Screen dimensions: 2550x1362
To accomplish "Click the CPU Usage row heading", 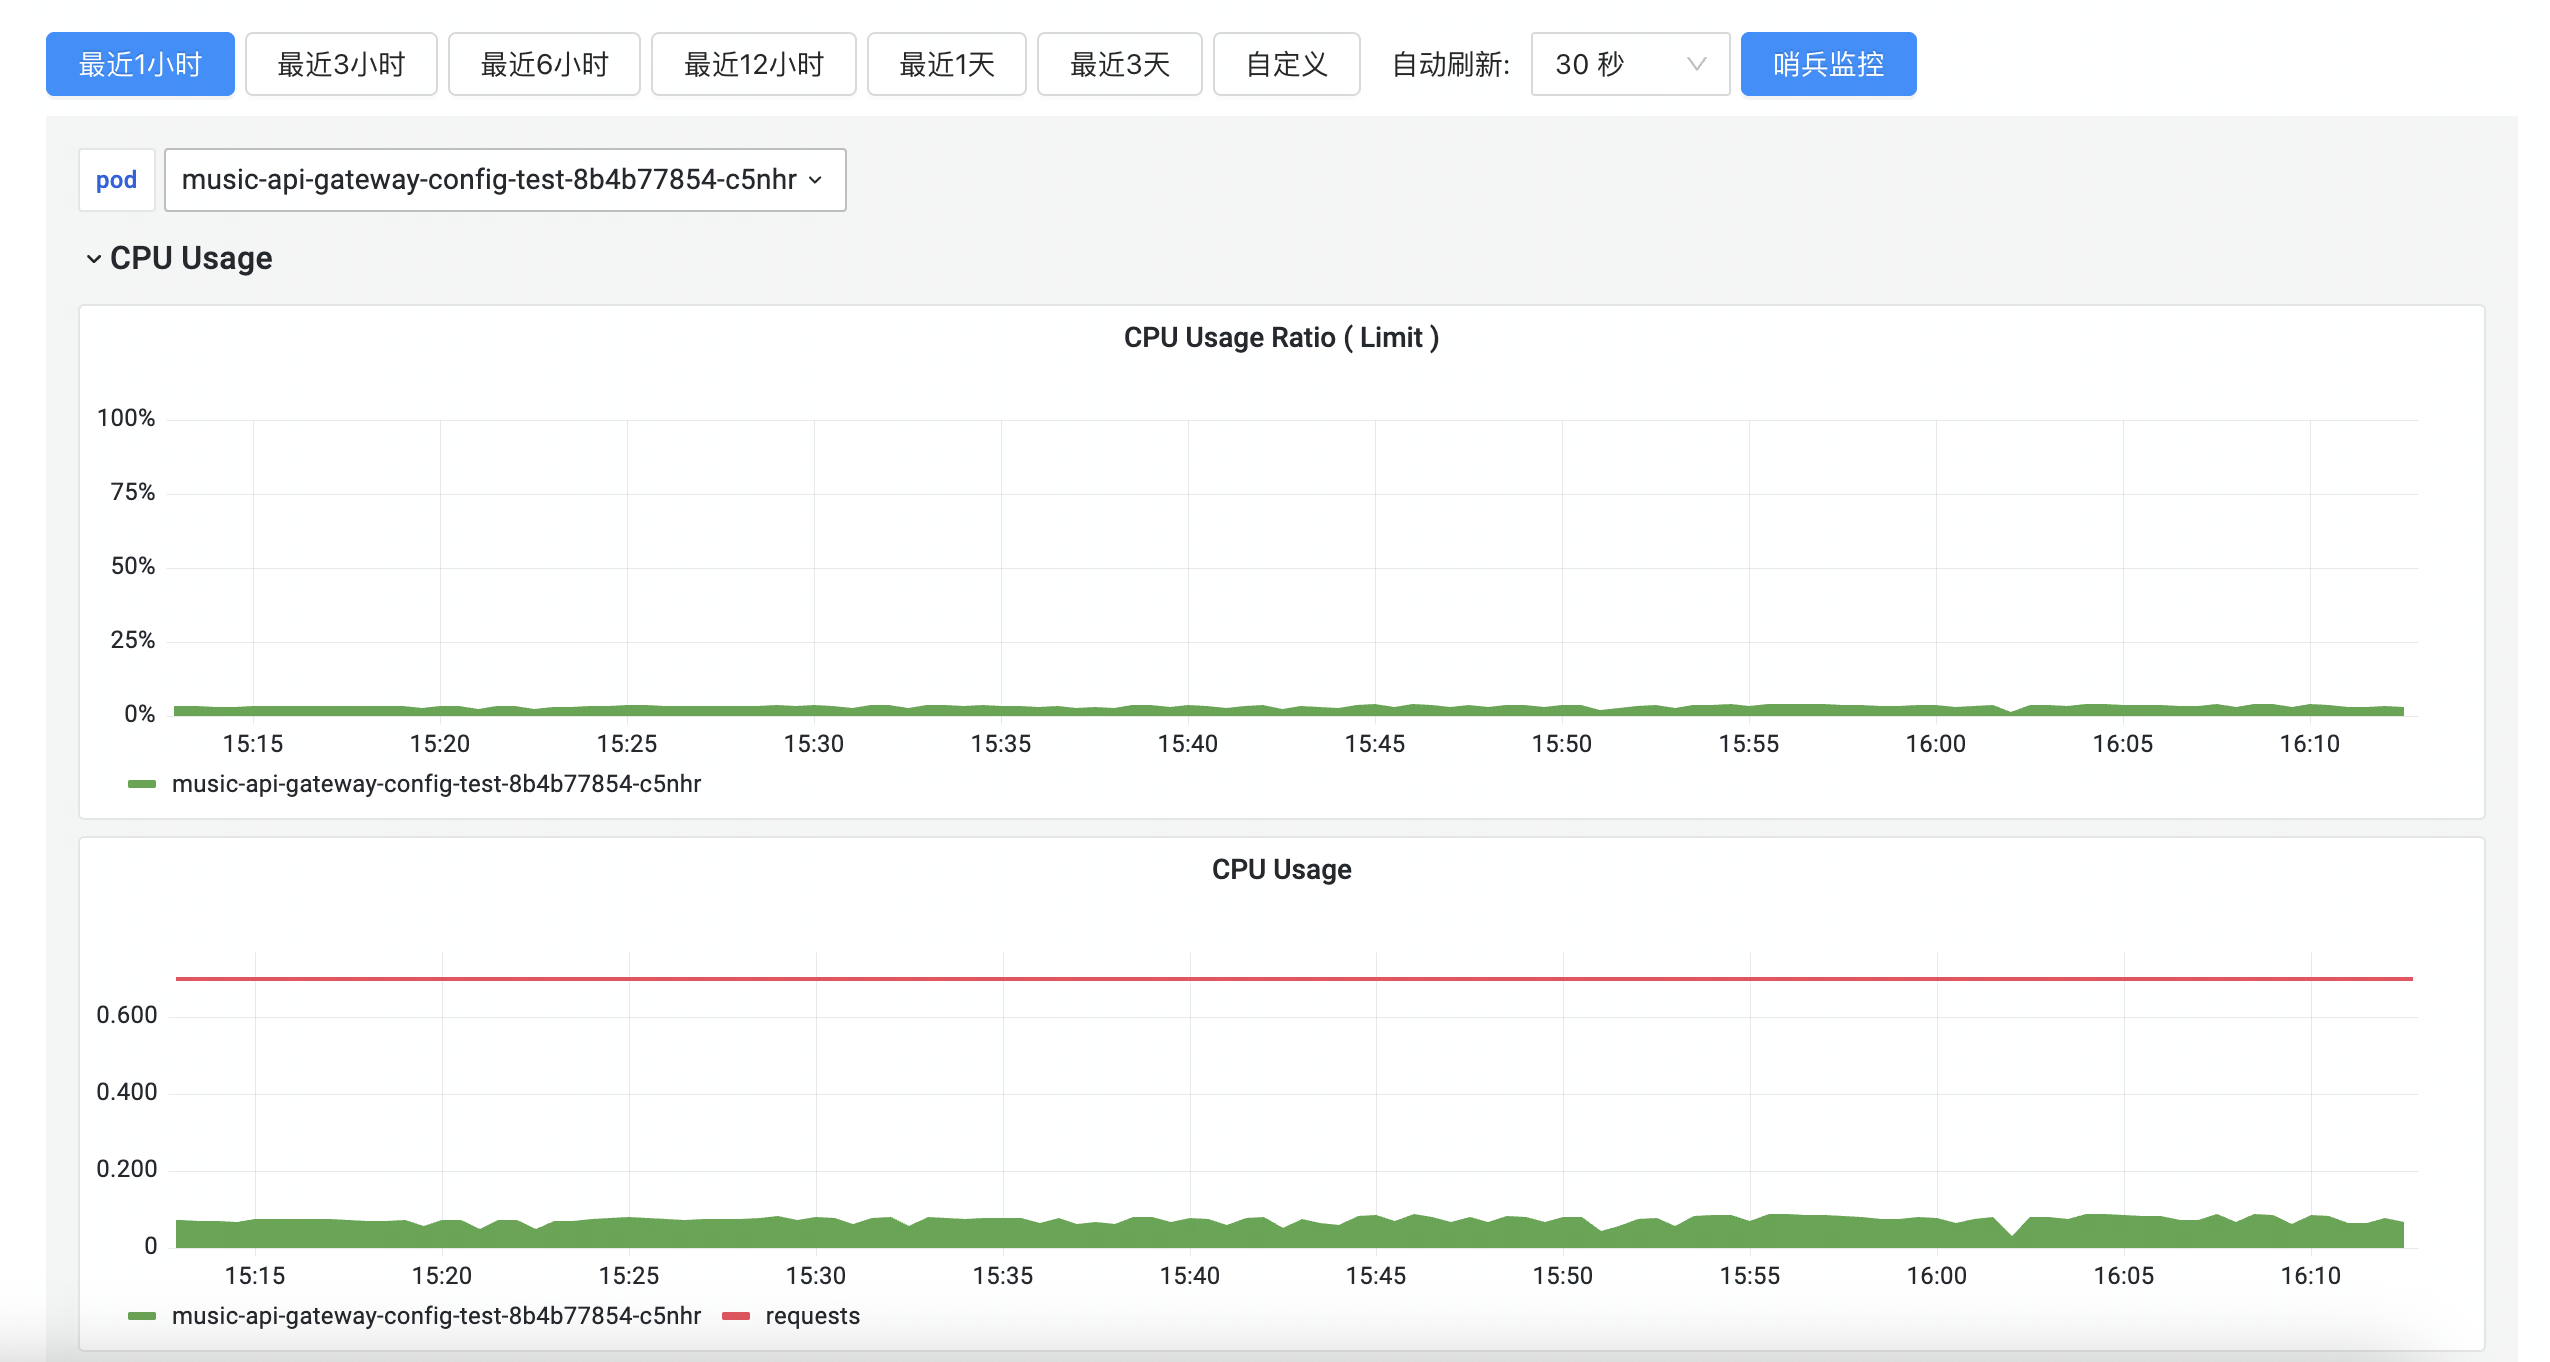I will (x=191, y=259).
